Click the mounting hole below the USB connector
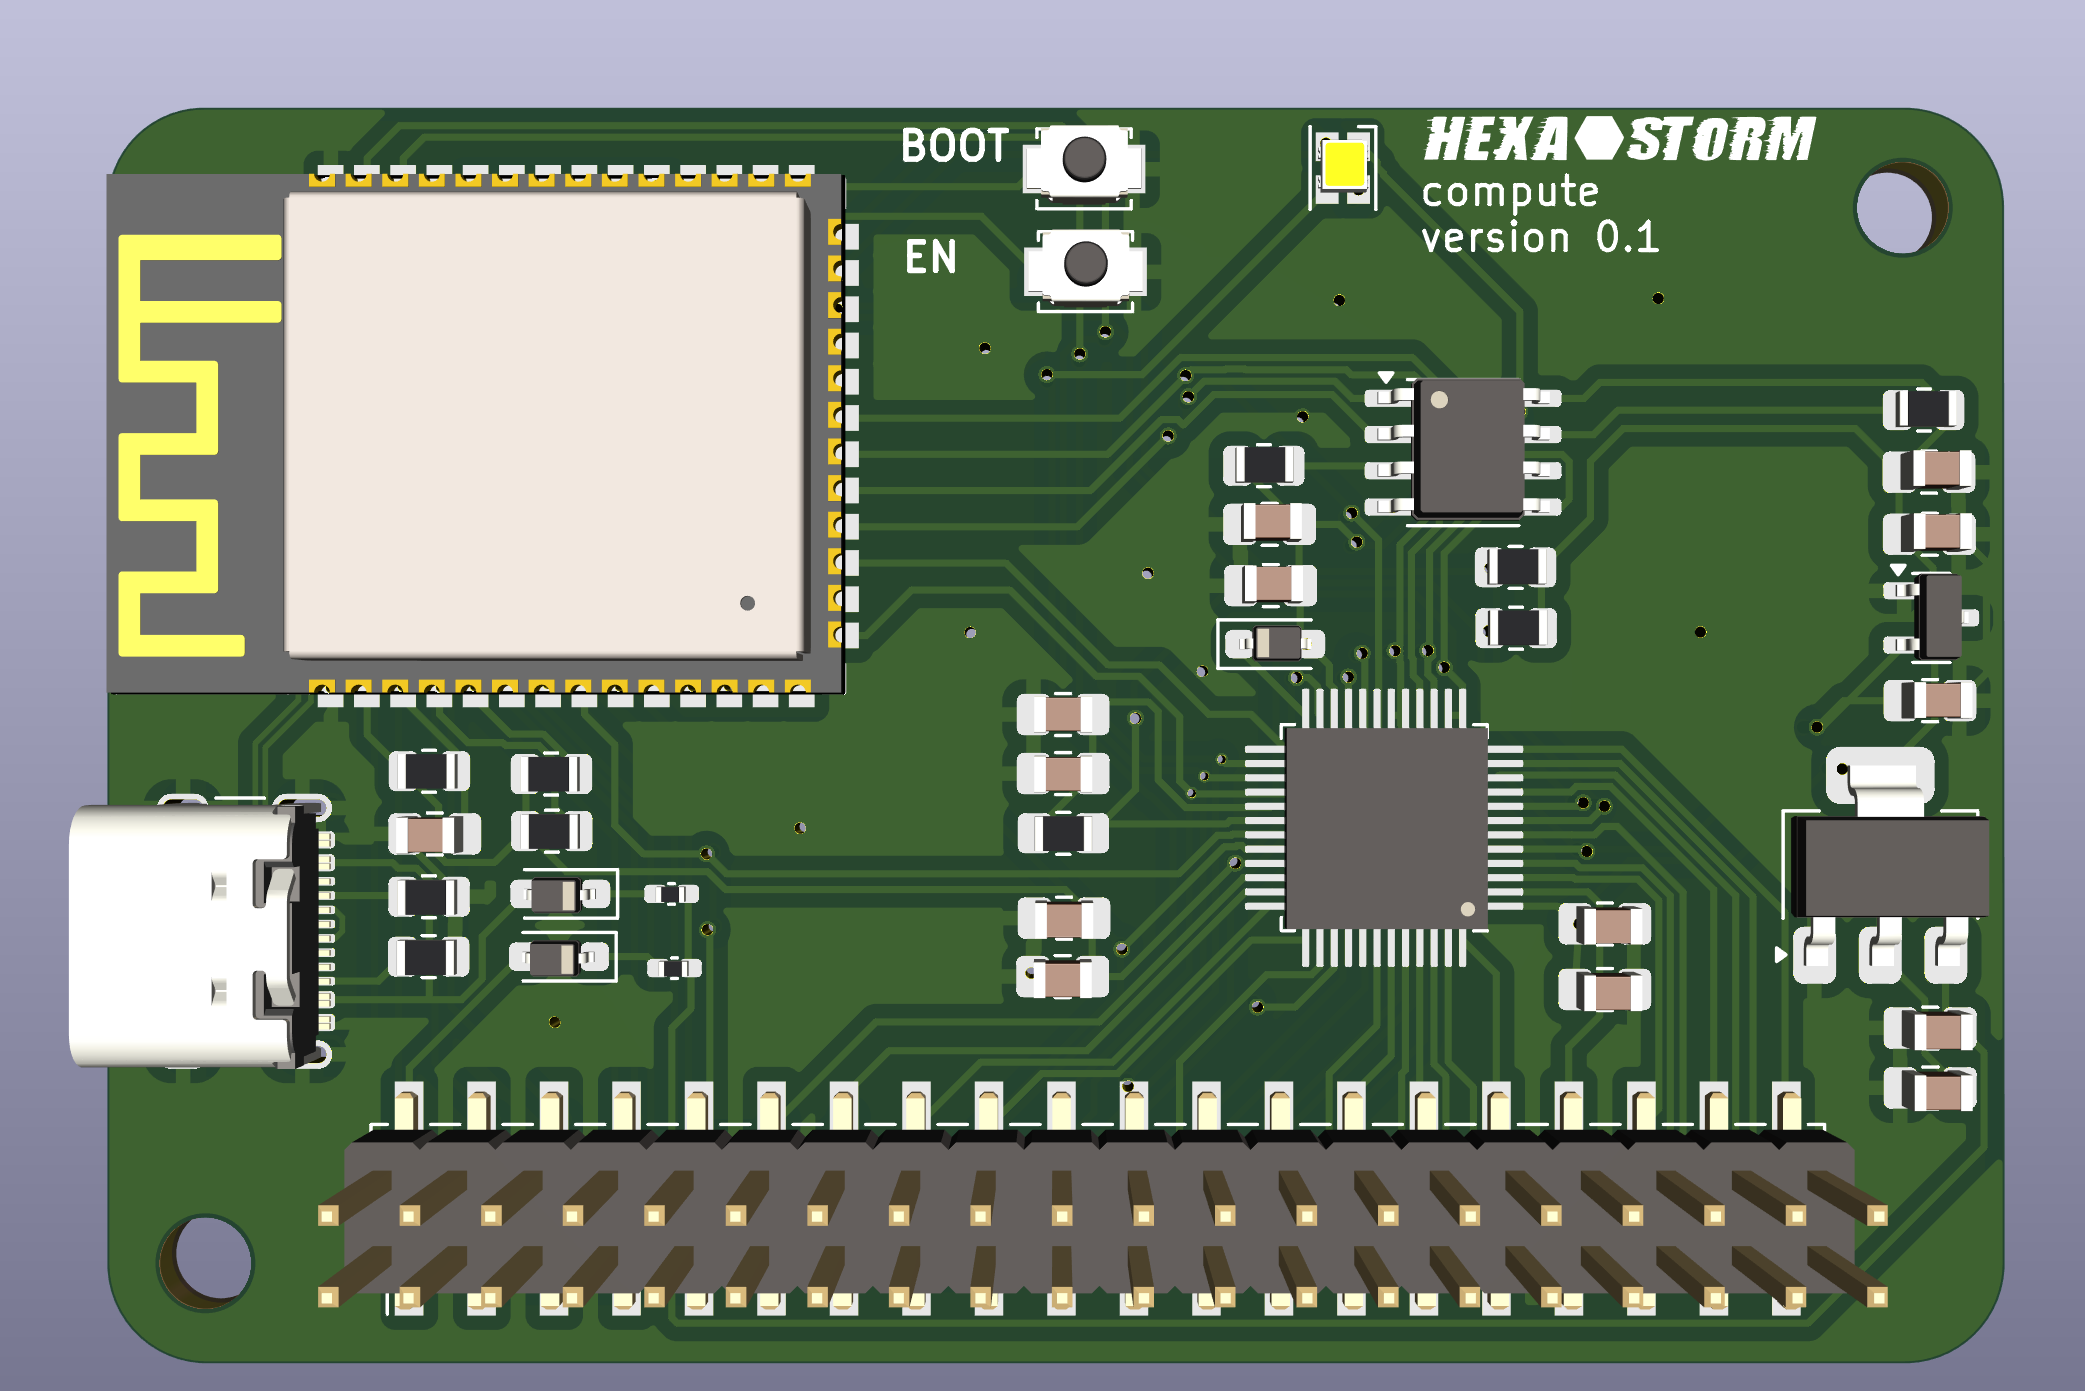The height and width of the screenshot is (1391, 2085). click(x=208, y=1261)
